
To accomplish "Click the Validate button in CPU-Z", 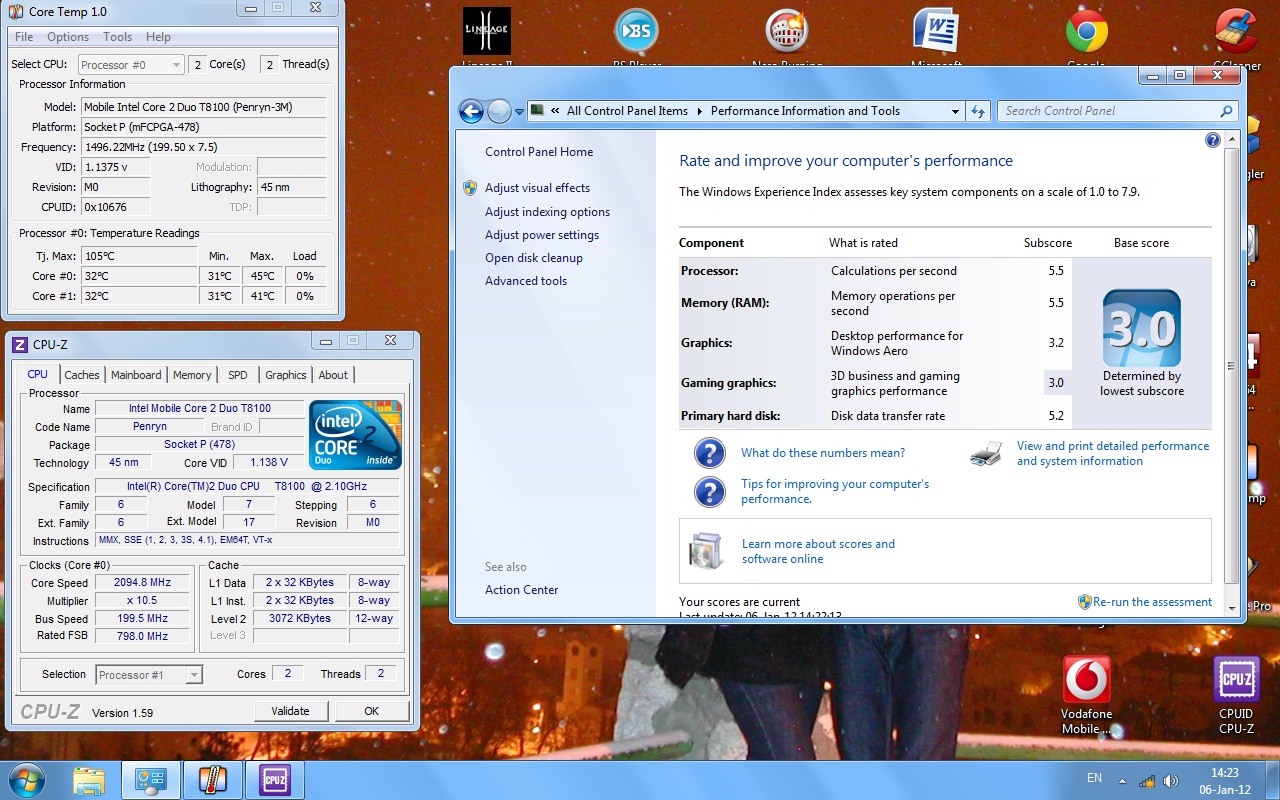I will click(290, 711).
